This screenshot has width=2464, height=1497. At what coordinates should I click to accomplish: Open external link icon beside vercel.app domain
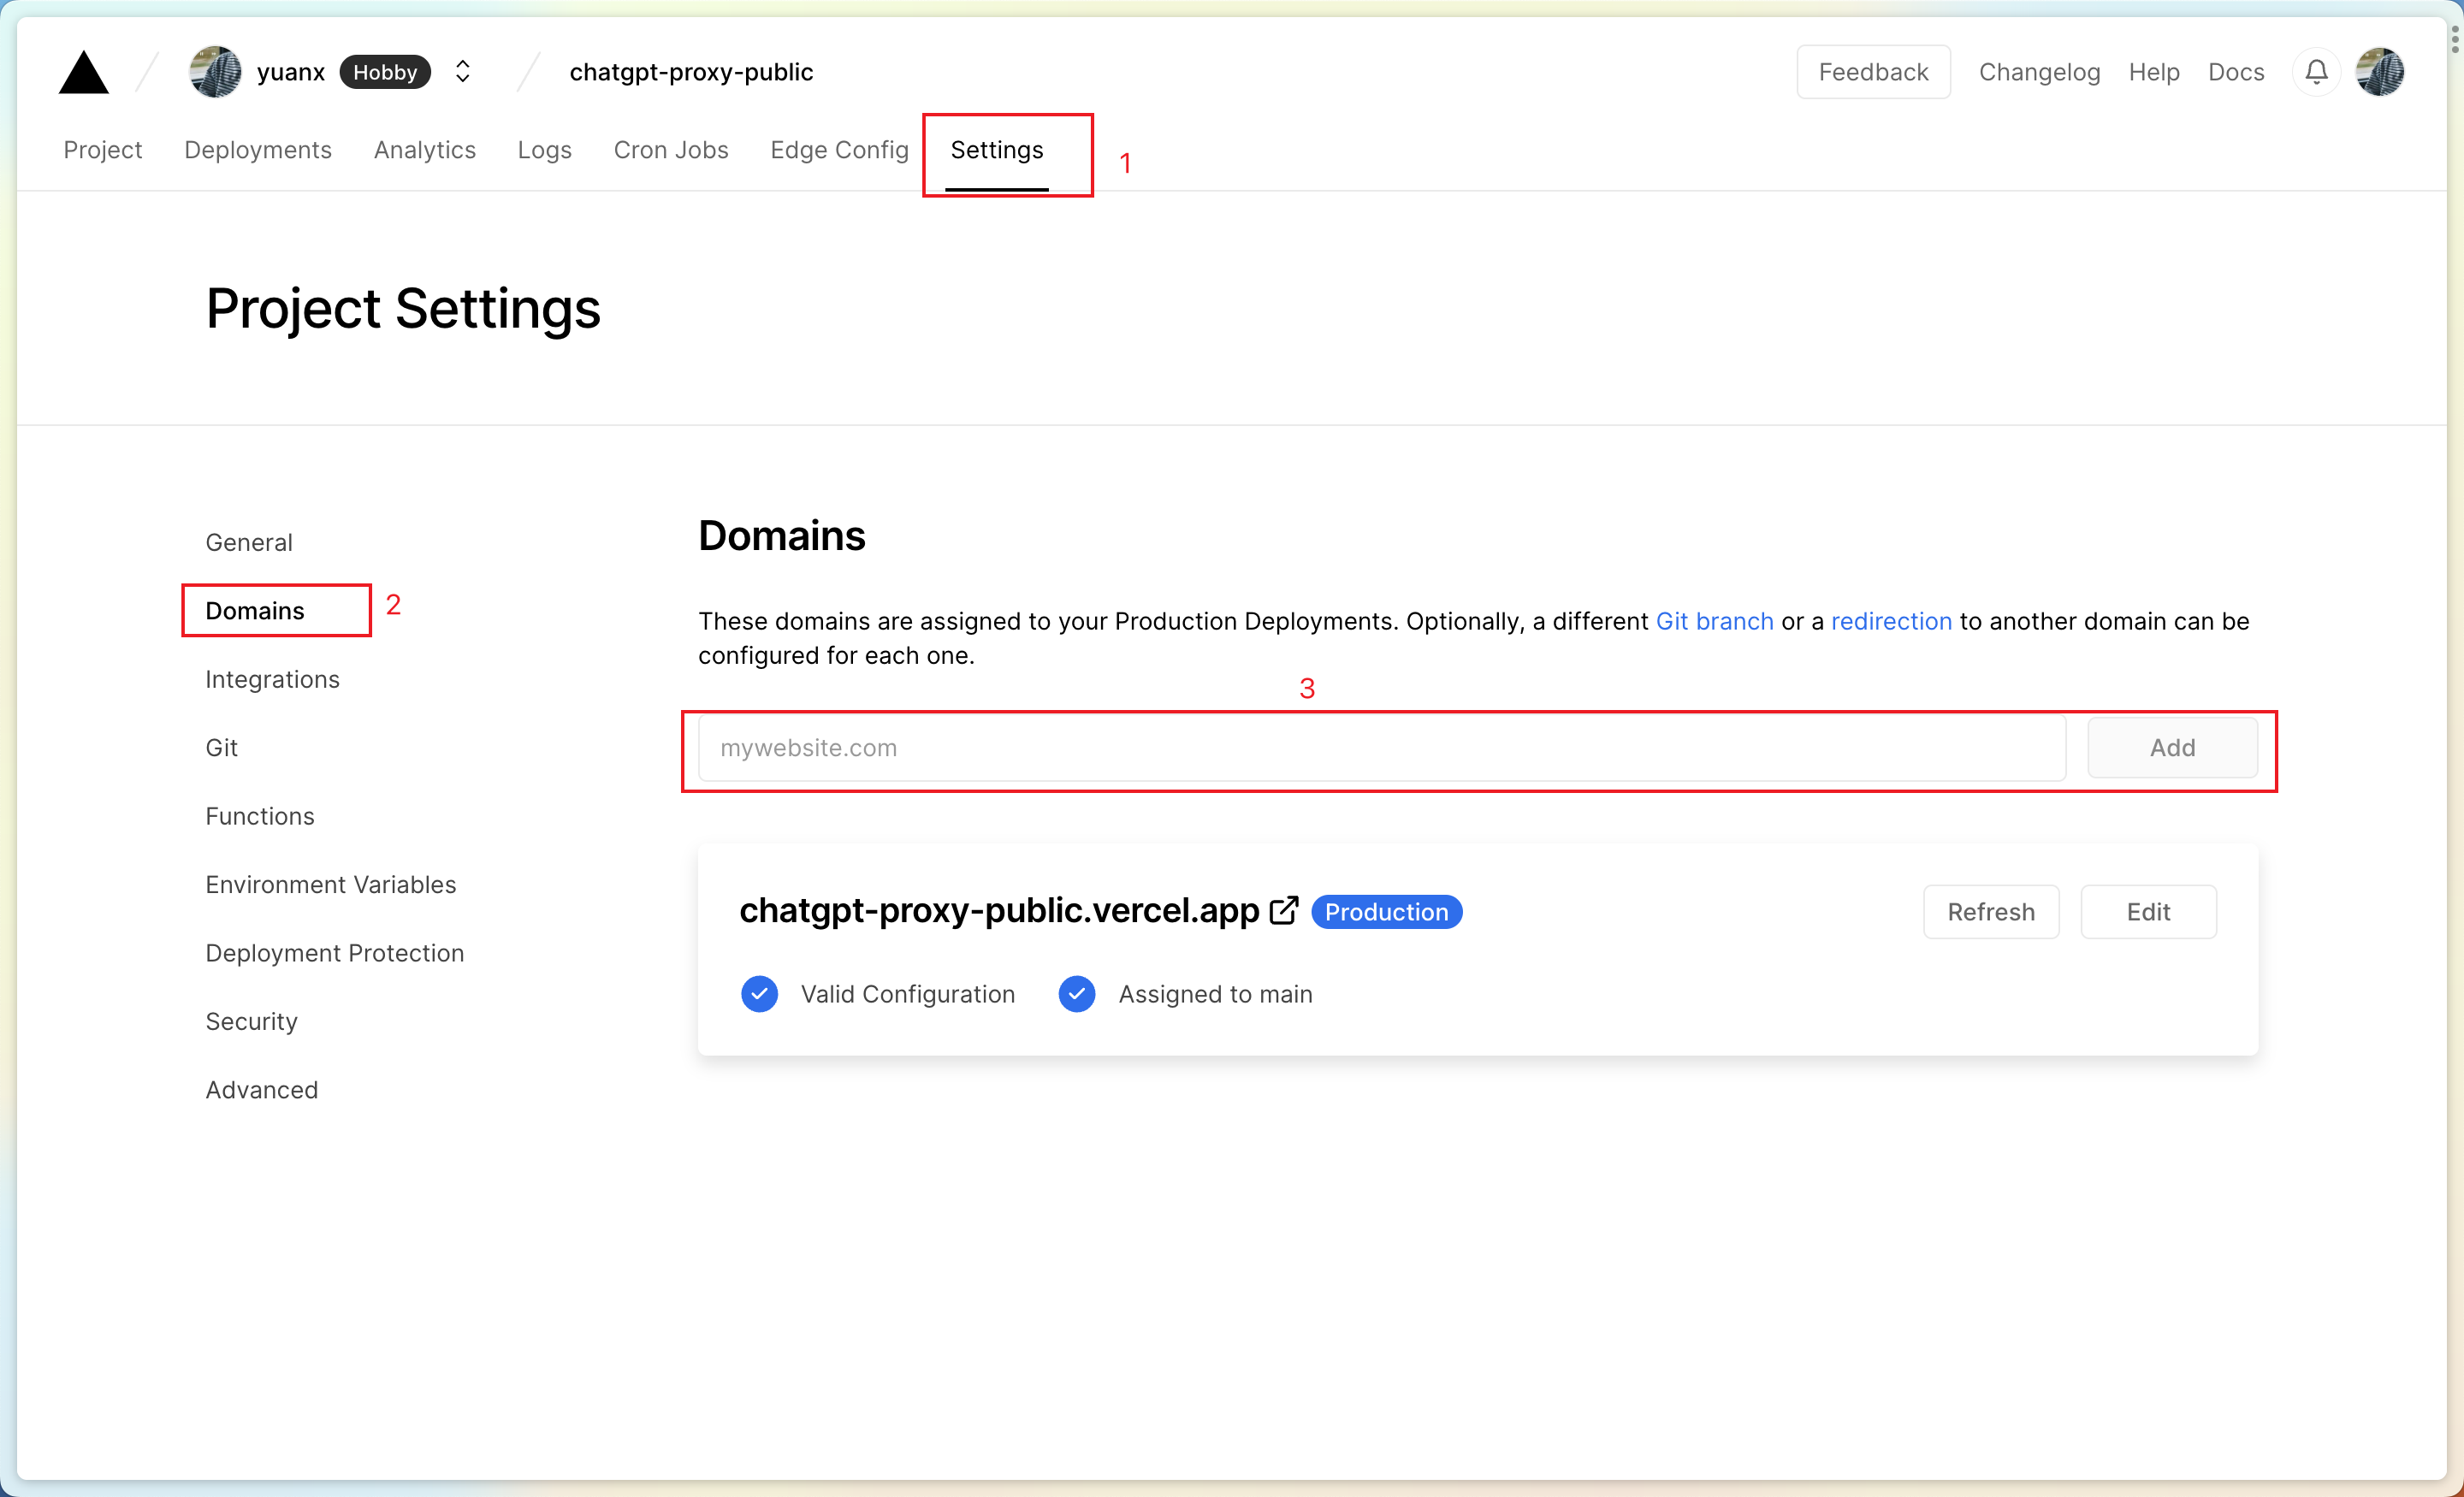pyautogui.click(x=1283, y=911)
